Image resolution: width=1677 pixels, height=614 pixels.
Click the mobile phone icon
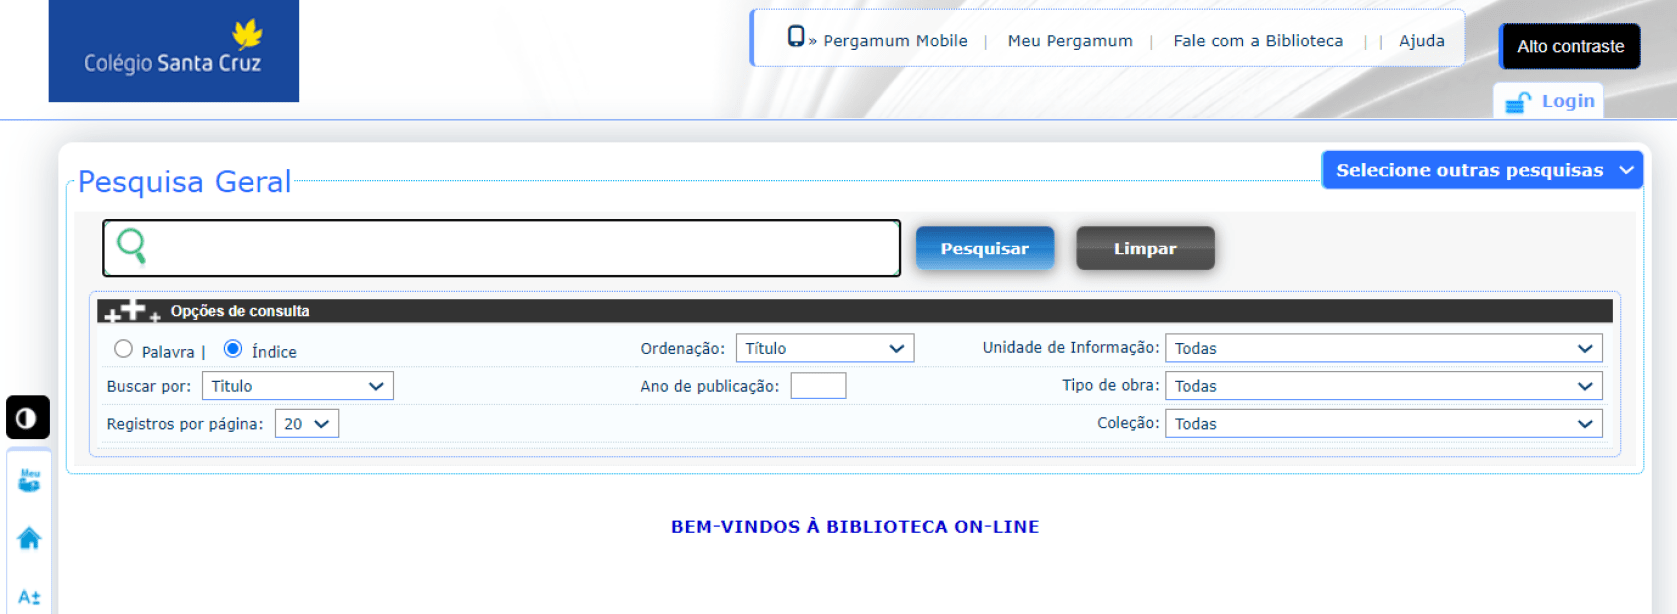pyautogui.click(x=796, y=37)
